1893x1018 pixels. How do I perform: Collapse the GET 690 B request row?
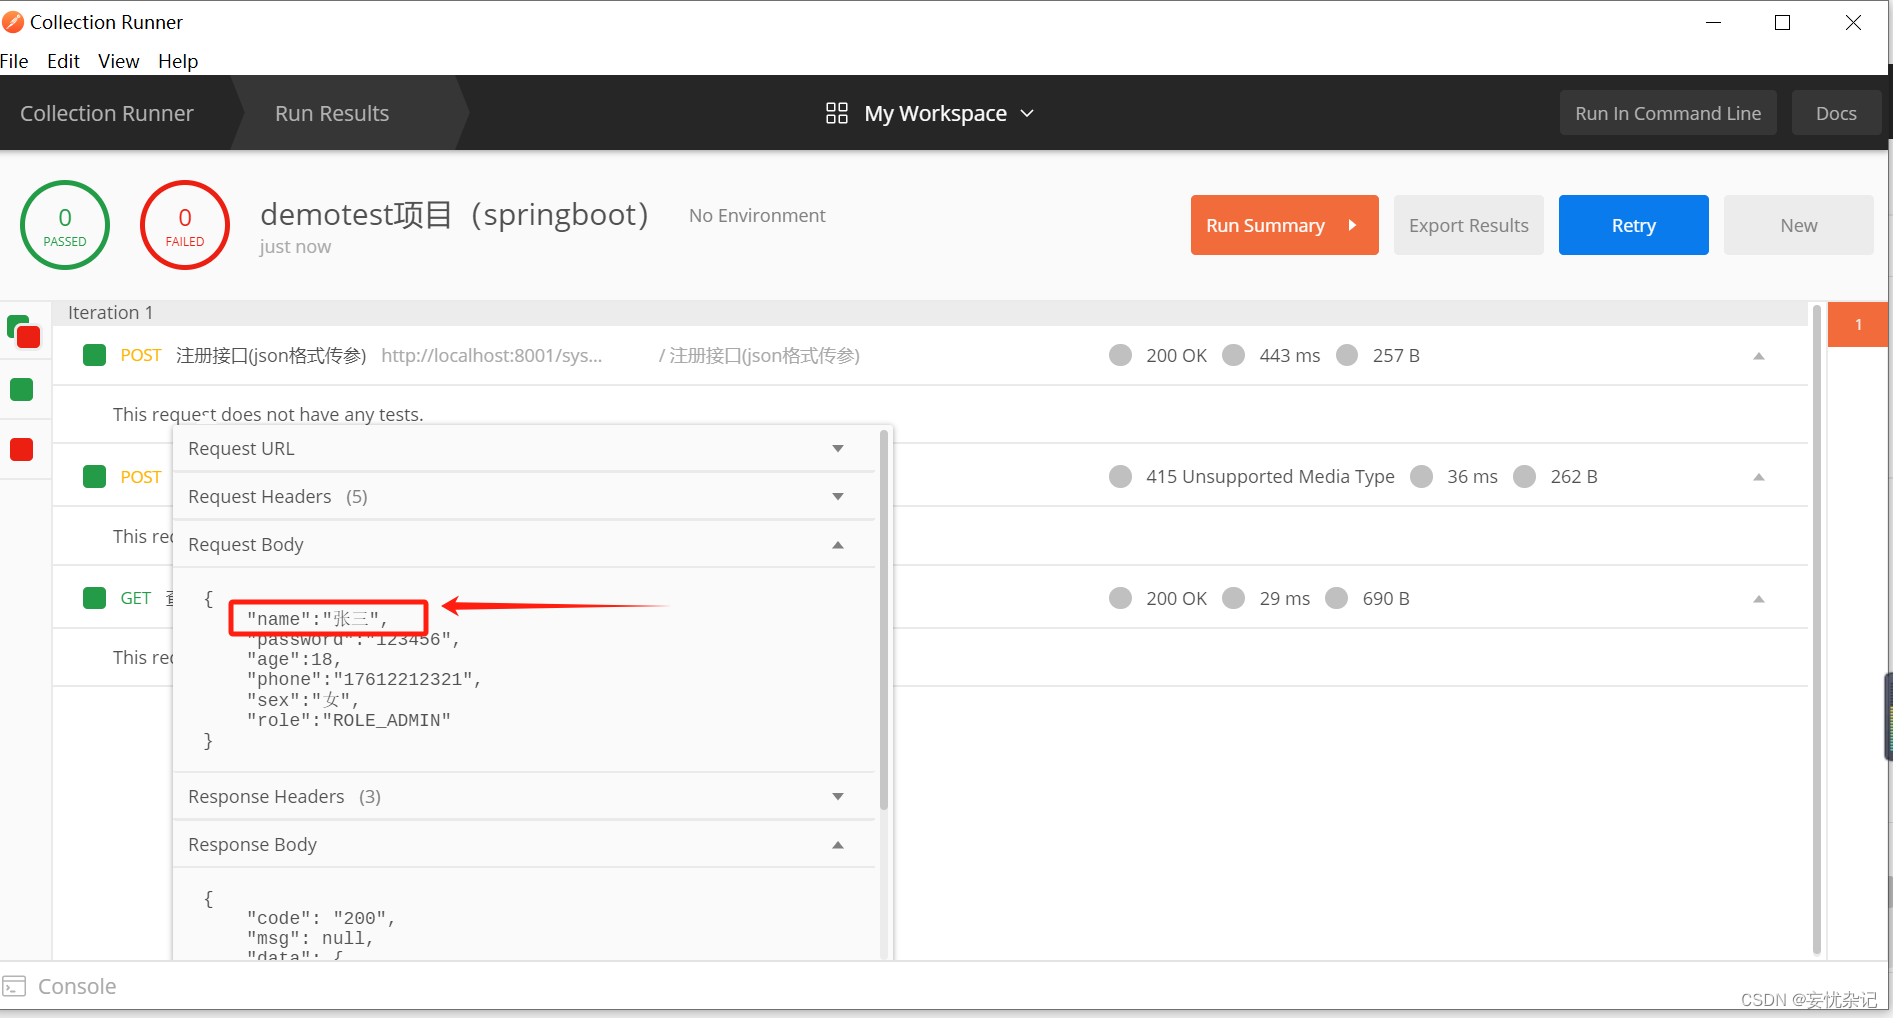click(x=1759, y=599)
